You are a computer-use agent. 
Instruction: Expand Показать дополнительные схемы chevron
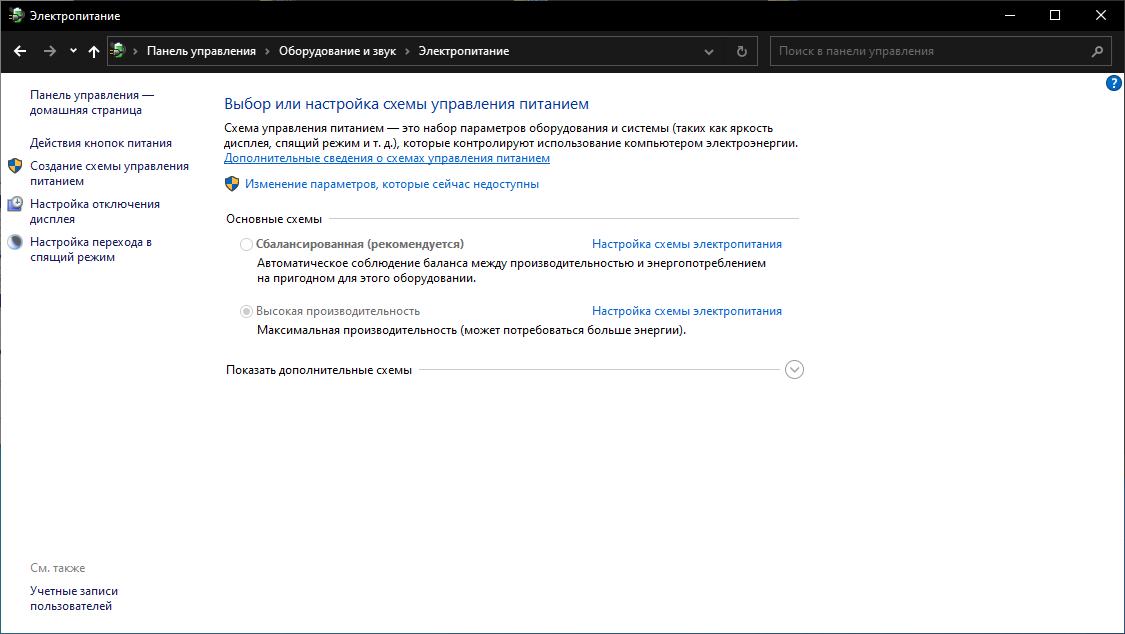coord(795,370)
